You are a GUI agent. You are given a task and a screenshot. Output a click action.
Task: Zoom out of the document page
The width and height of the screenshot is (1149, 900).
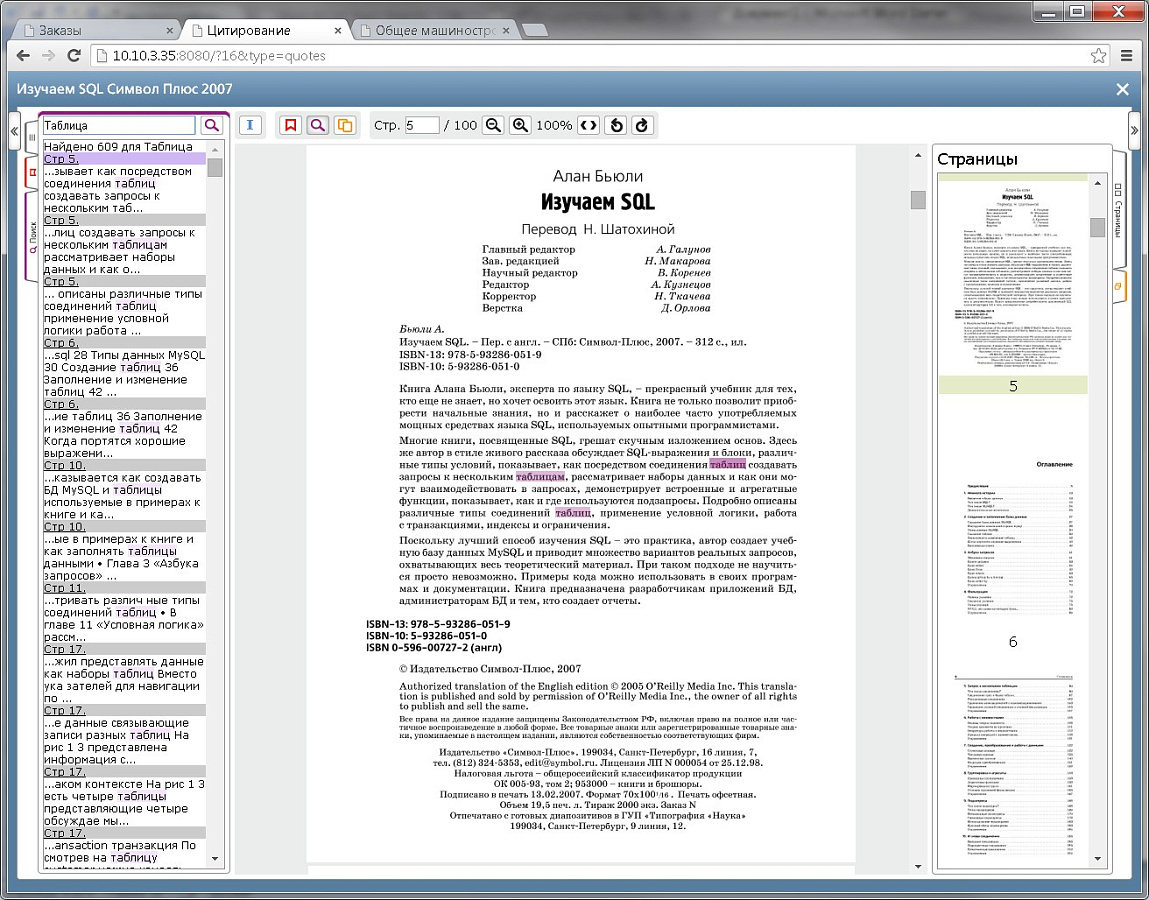[494, 125]
